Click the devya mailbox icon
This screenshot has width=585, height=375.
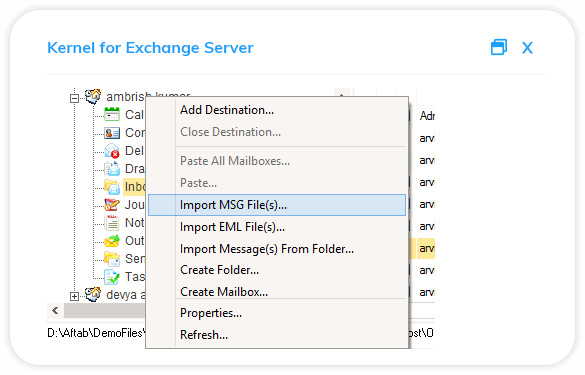pos(93,294)
